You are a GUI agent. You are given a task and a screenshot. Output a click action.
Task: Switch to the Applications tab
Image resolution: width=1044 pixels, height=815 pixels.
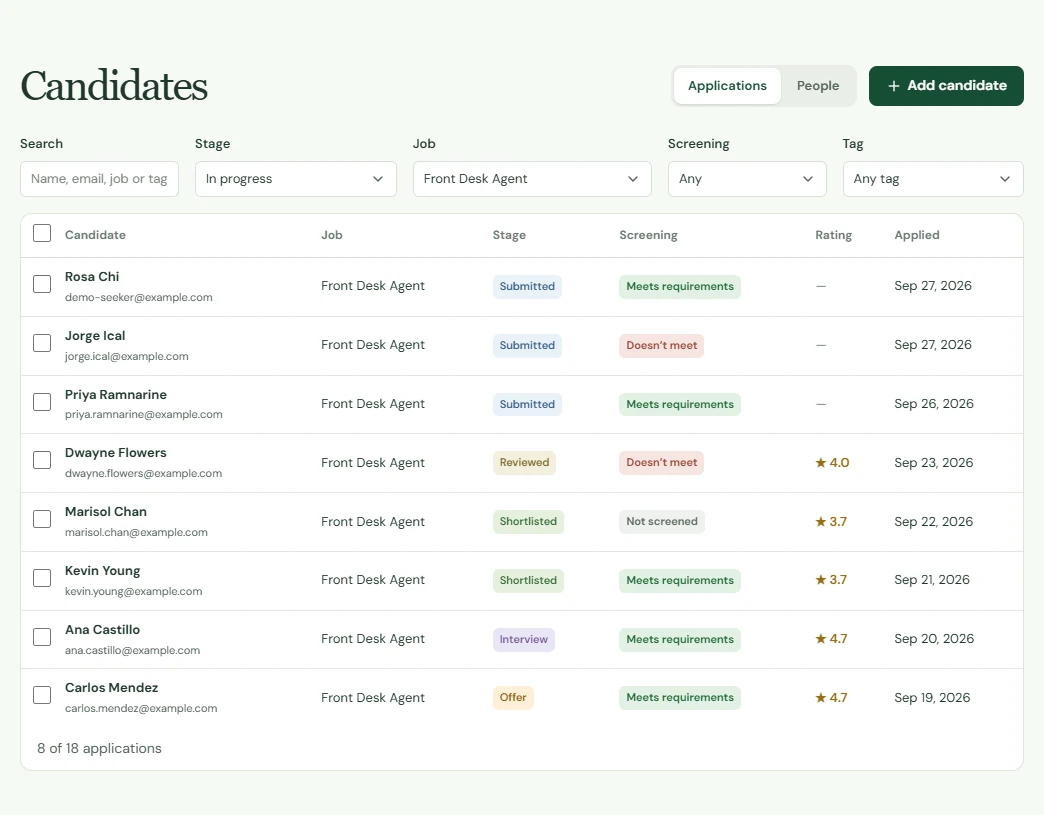point(727,86)
